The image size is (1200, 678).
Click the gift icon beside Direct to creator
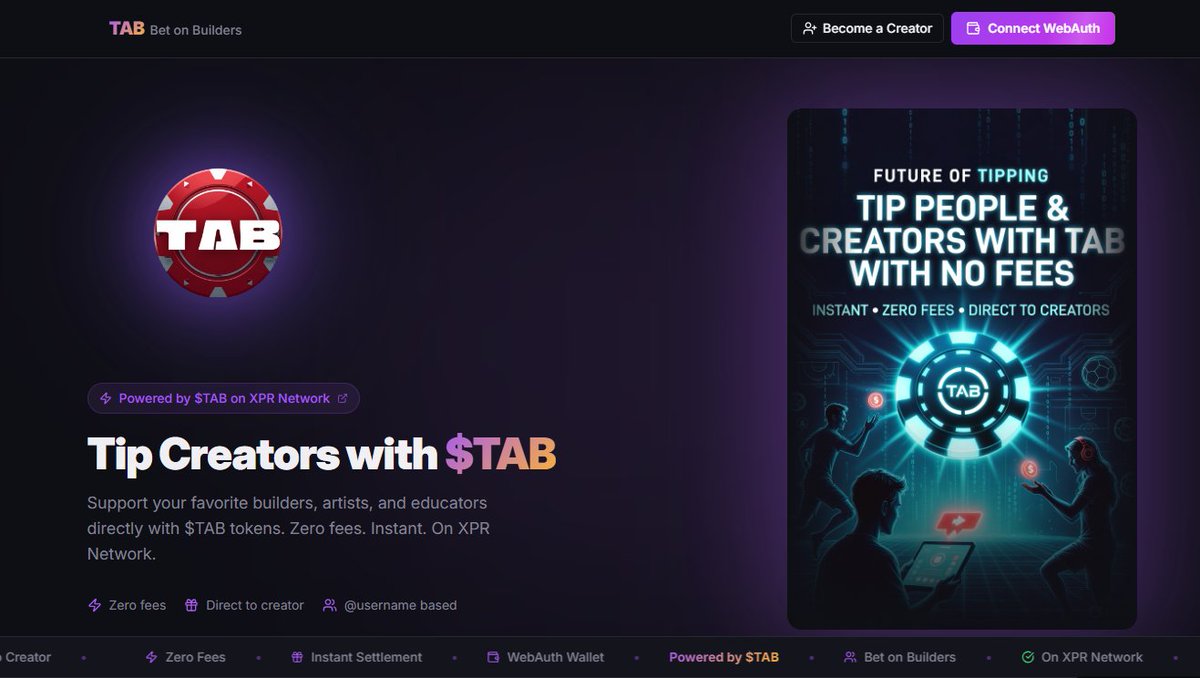click(192, 605)
